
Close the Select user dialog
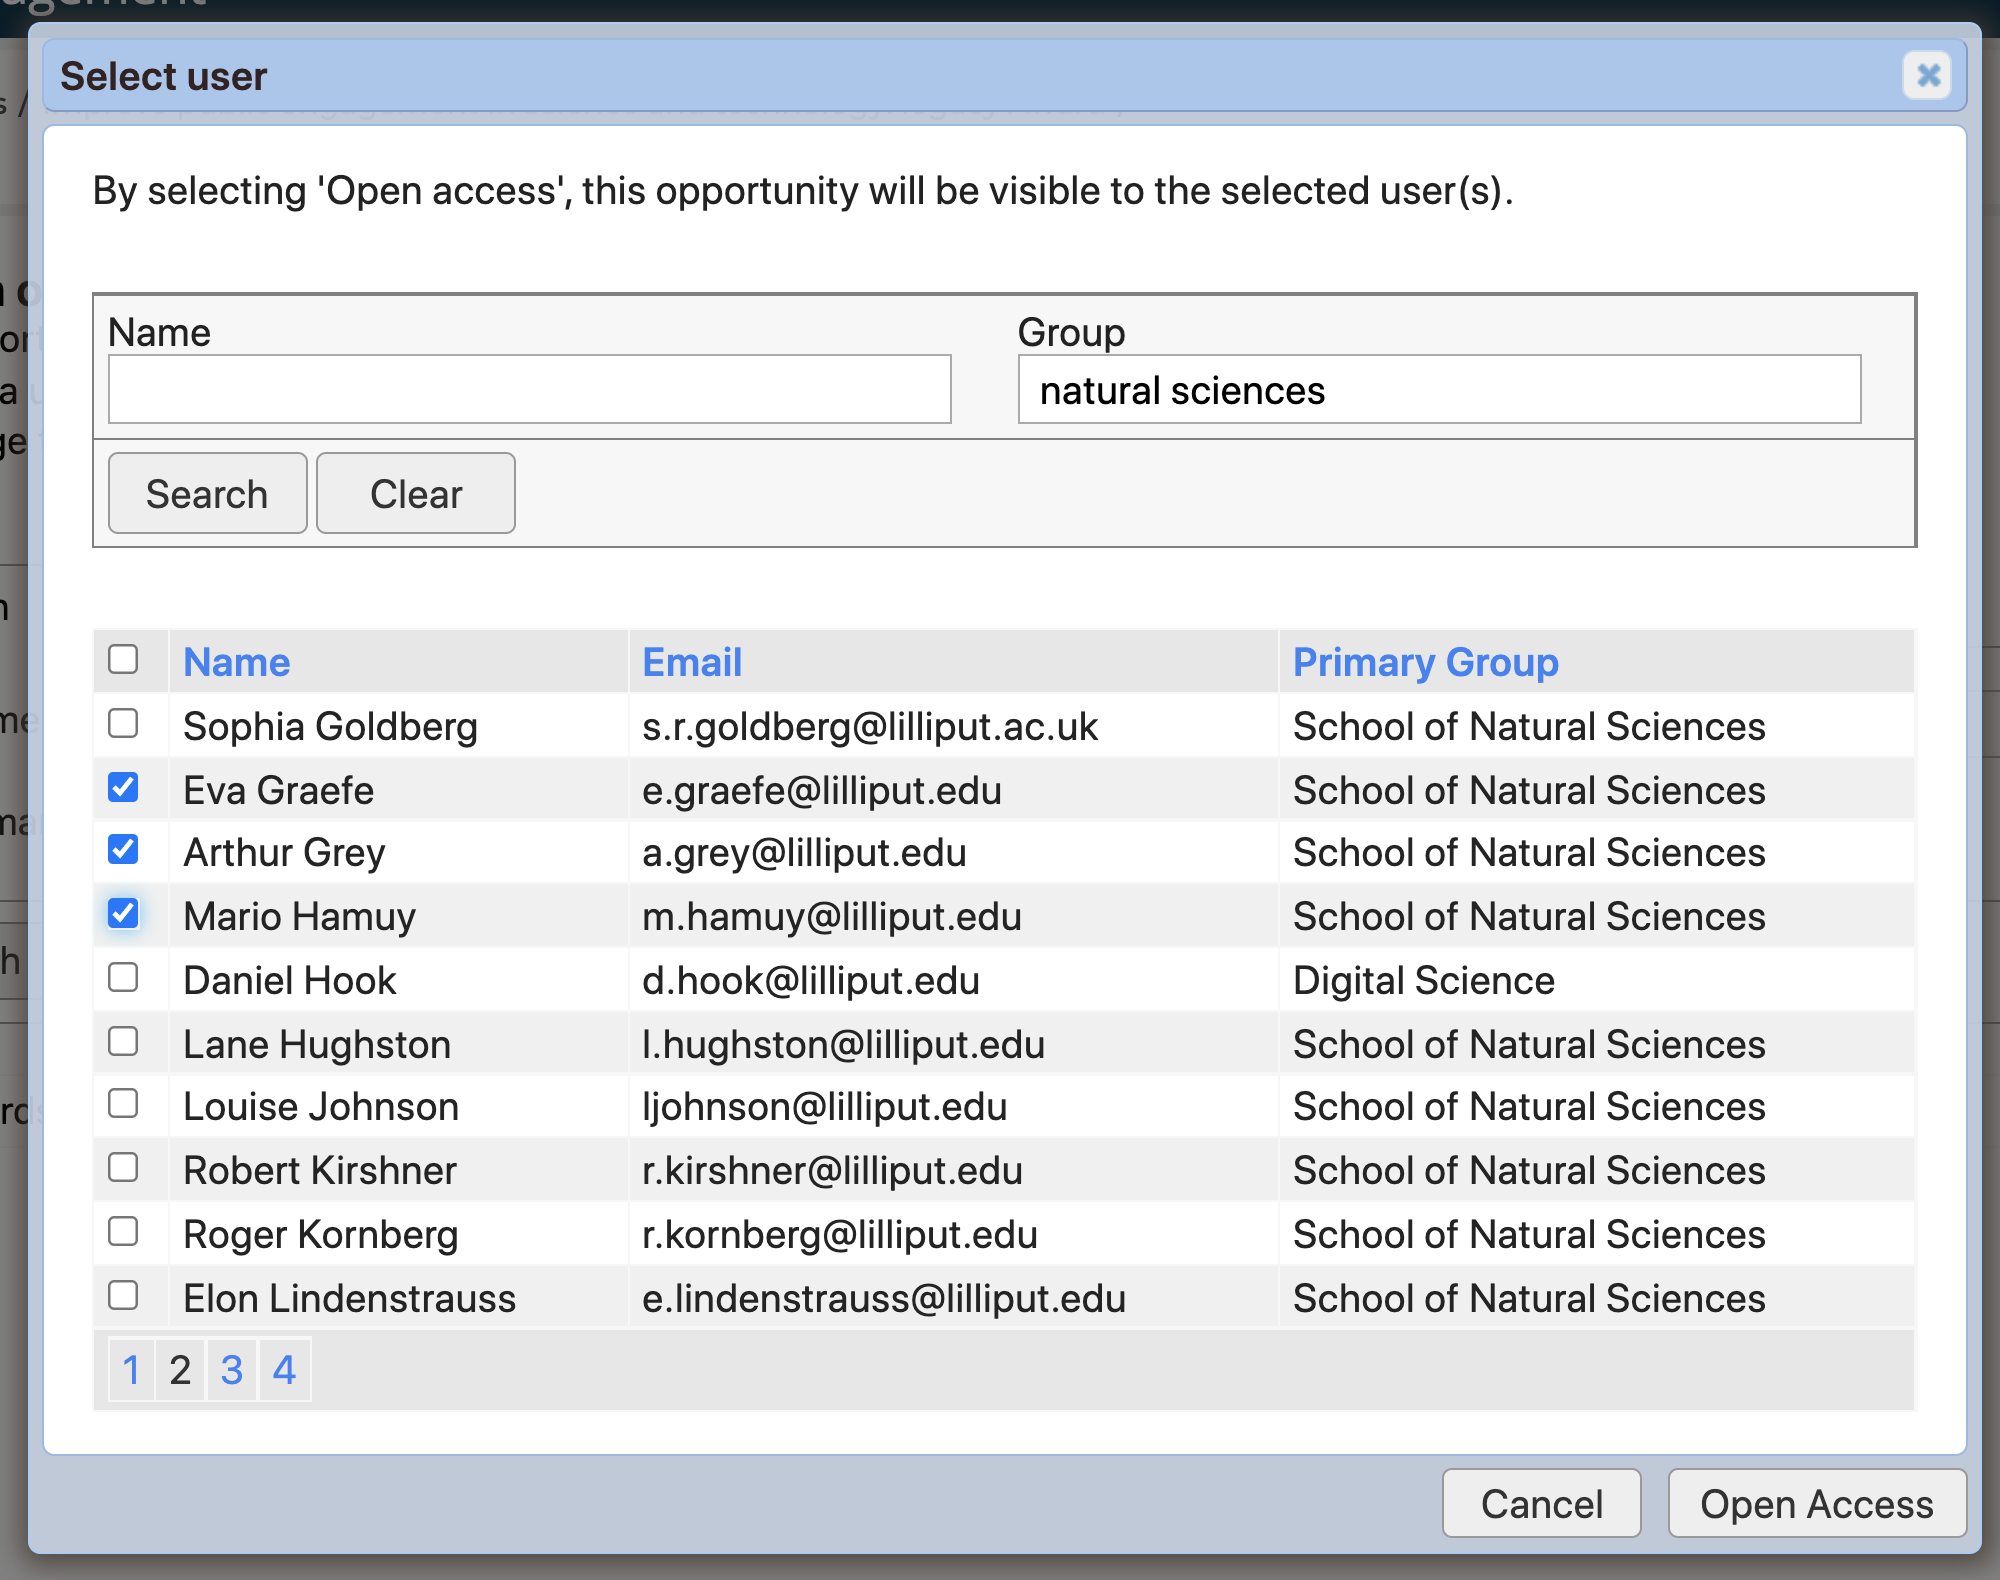point(1927,75)
